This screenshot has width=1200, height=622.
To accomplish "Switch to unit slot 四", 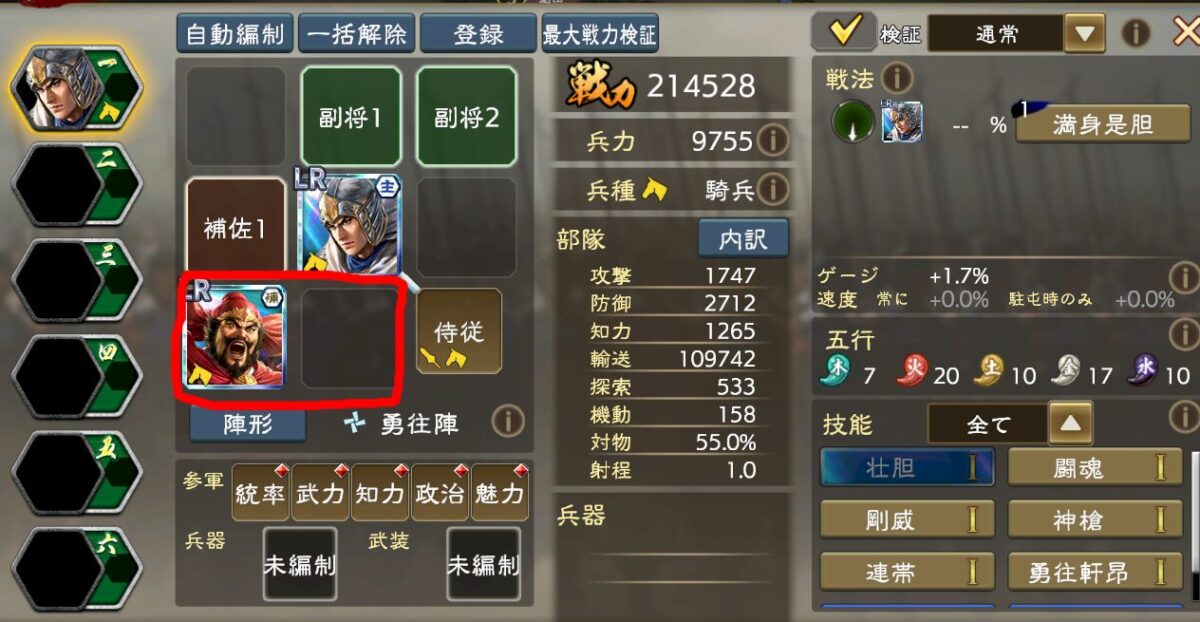I will click(76, 377).
